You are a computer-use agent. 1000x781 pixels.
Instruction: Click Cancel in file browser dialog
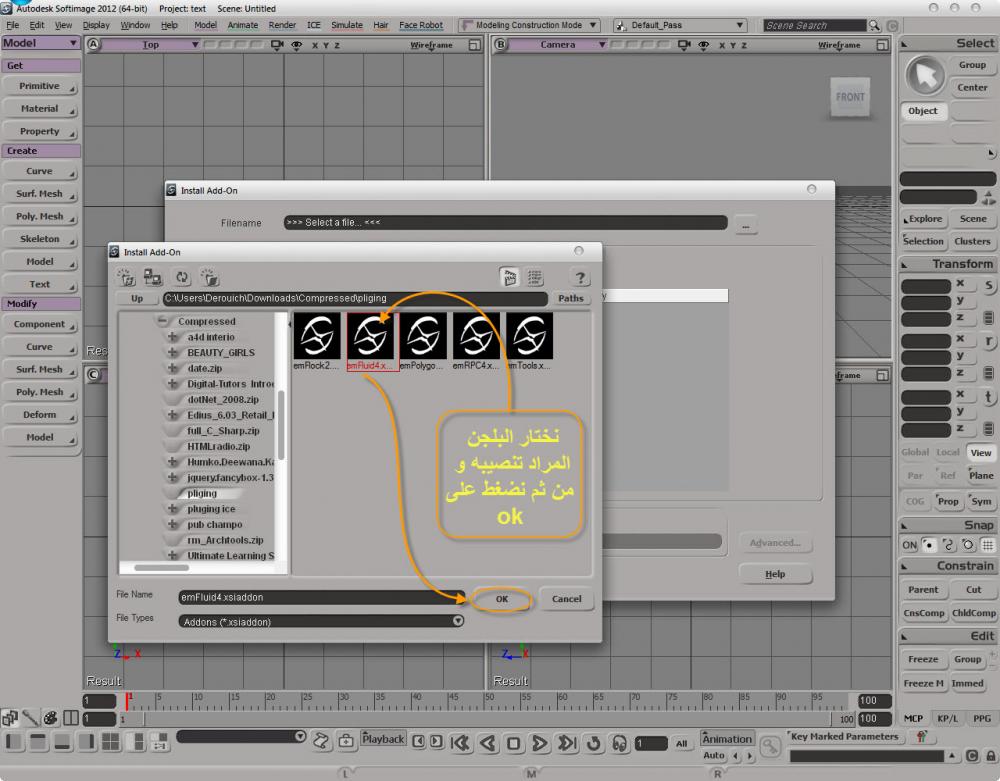[x=566, y=599]
